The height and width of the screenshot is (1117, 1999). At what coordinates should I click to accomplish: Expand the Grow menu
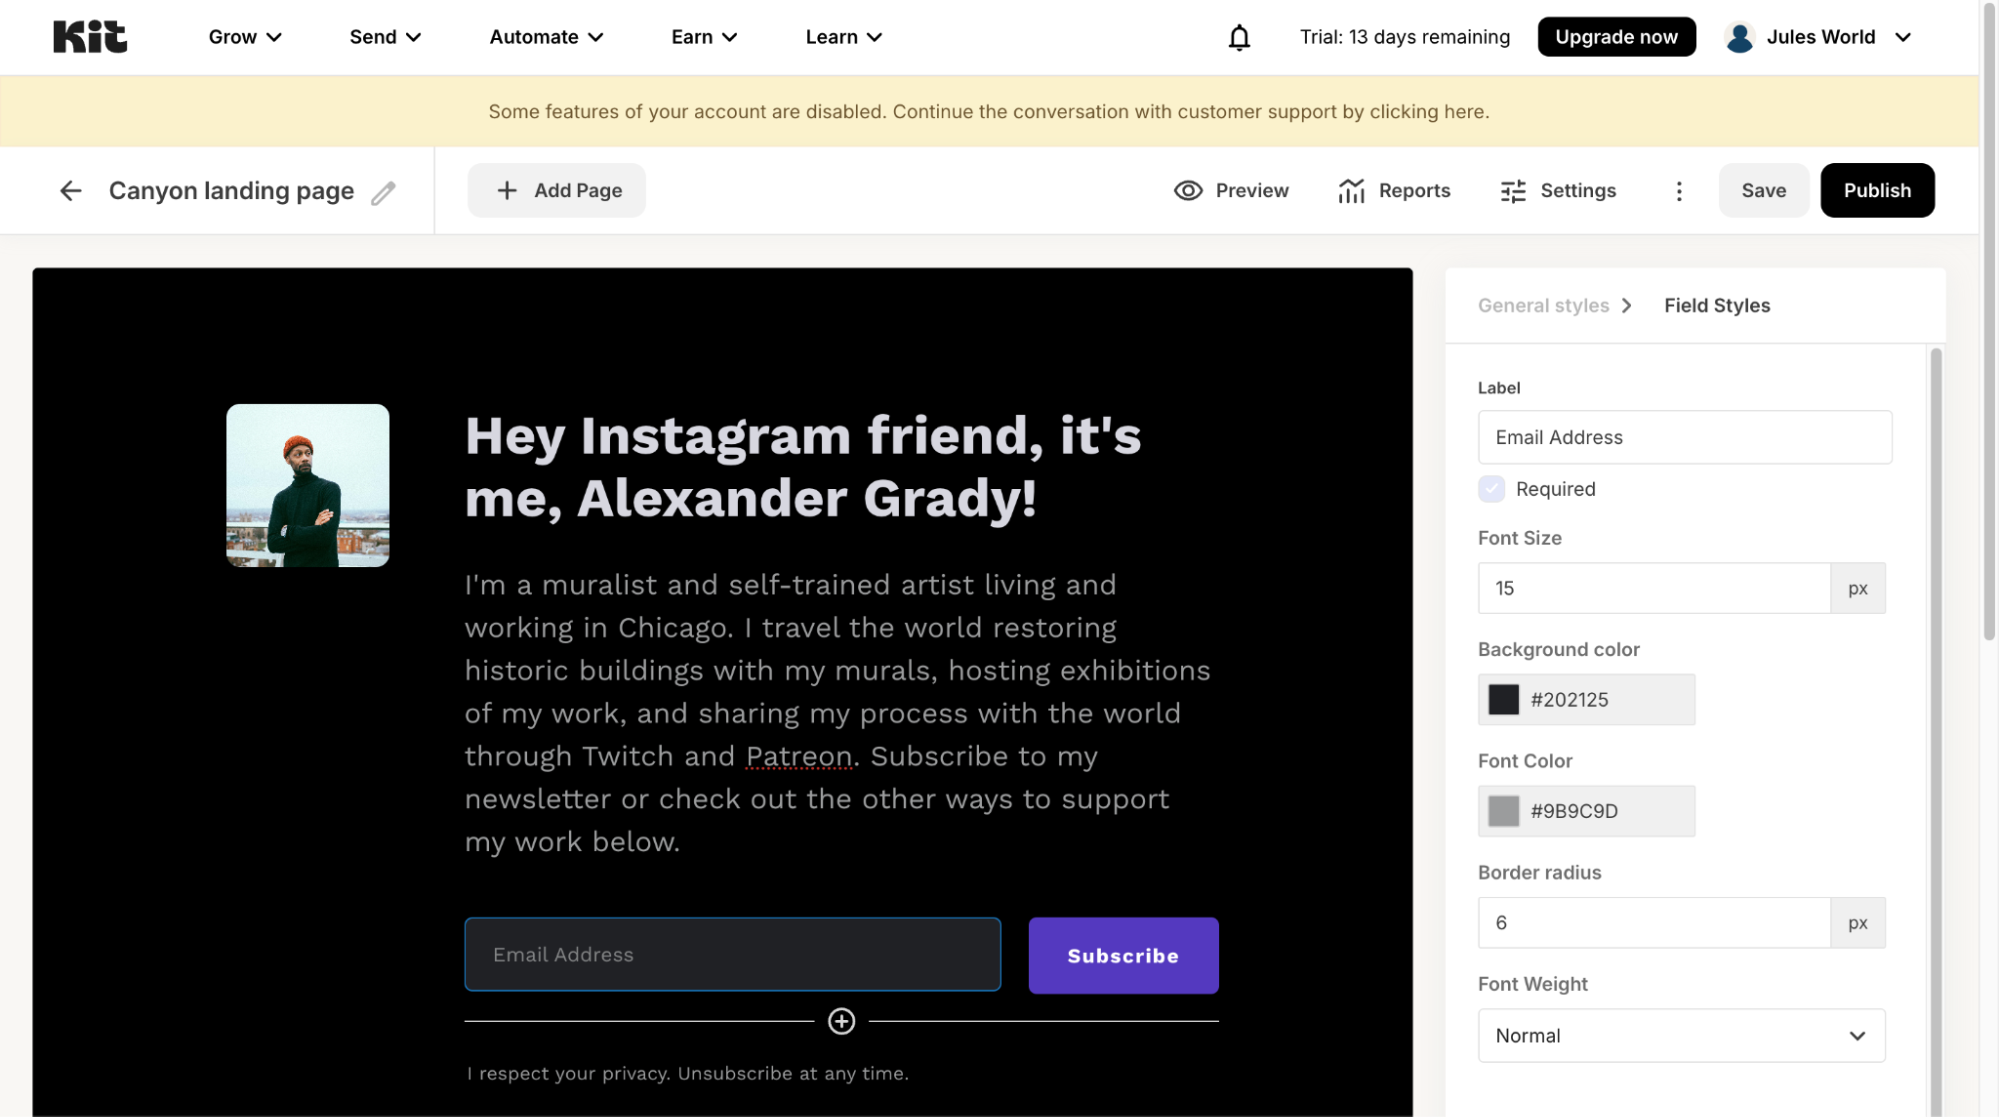(245, 37)
